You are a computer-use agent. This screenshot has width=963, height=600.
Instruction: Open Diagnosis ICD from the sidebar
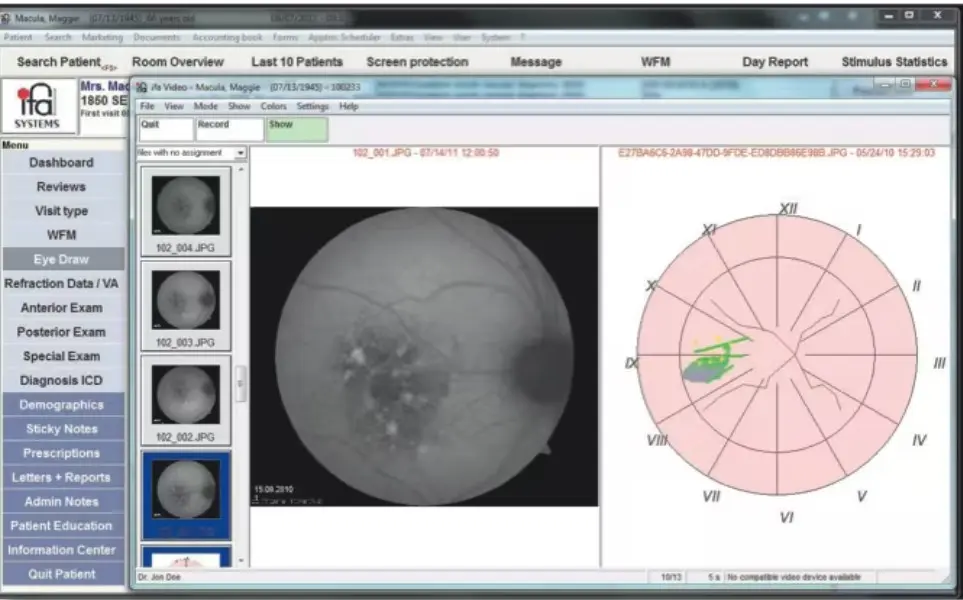[x=63, y=380]
